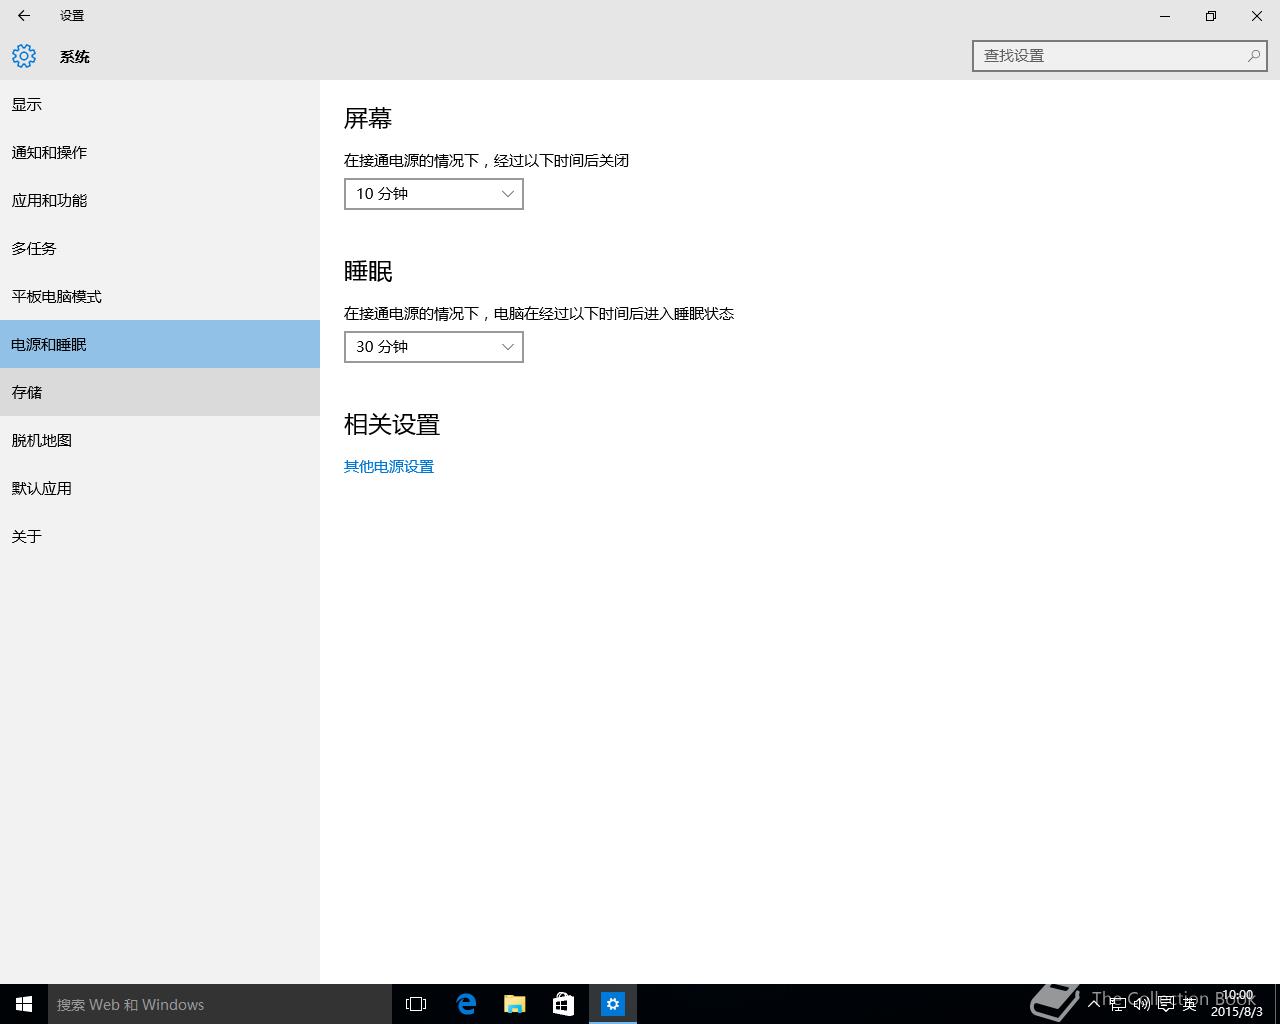Open Task View from the taskbar
This screenshot has width=1280, height=1024.
point(416,1004)
